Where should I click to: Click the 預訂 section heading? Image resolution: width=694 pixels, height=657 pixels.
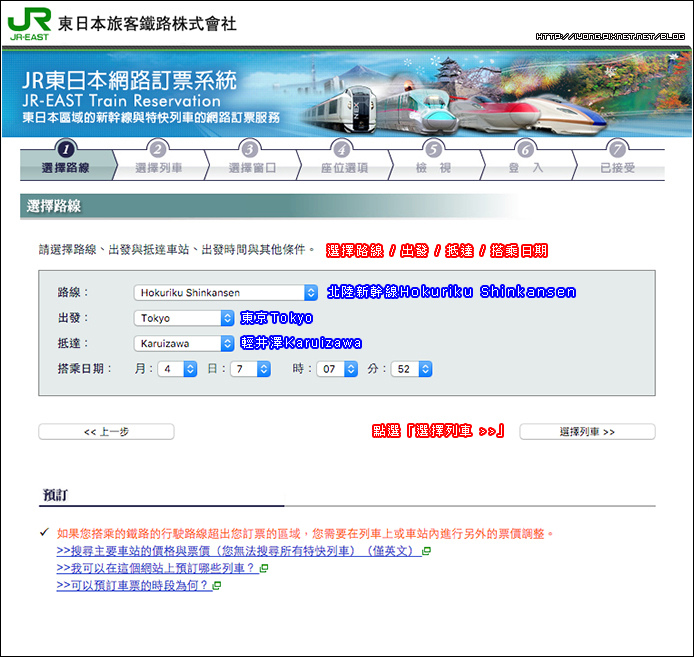[55, 495]
